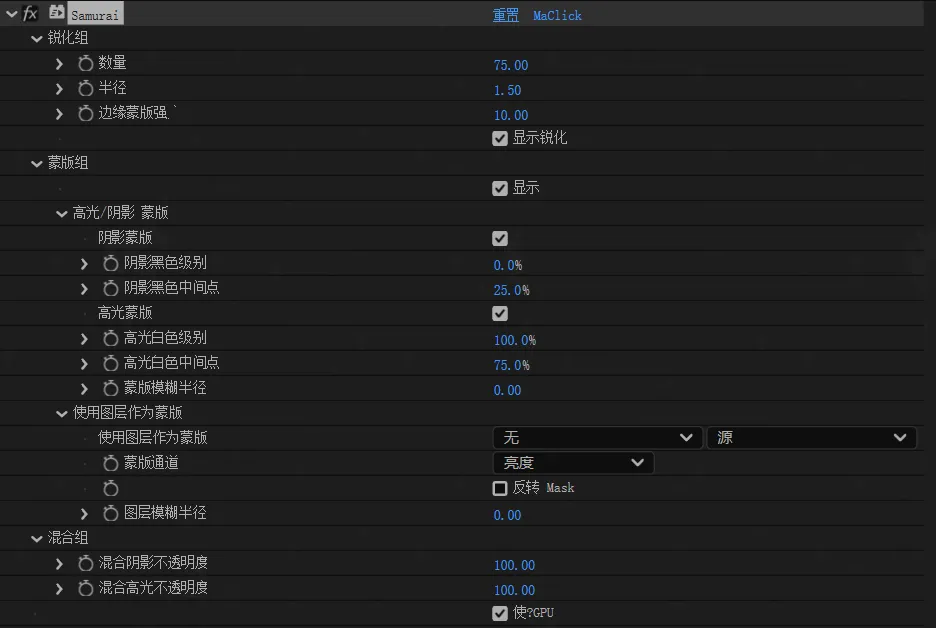Screen dimensions: 936x628
Task: Open the 源 dropdown menu
Action: (811, 438)
